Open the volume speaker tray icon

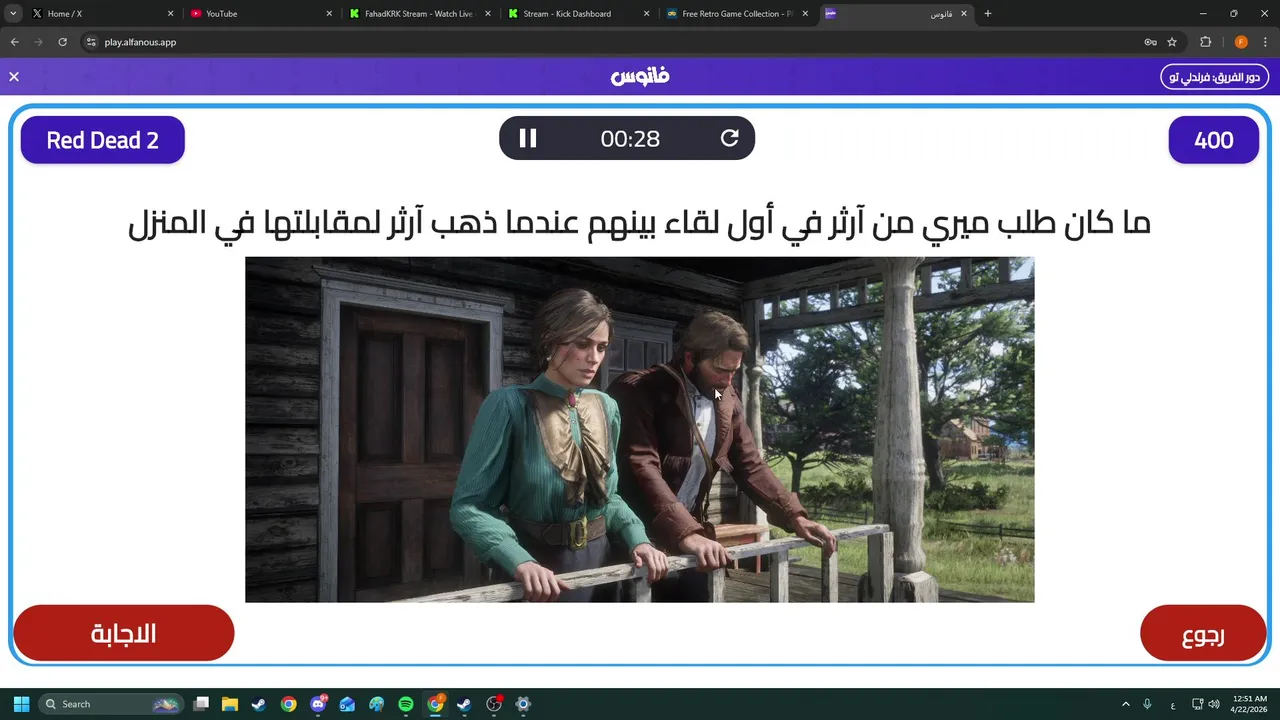coord(1213,704)
